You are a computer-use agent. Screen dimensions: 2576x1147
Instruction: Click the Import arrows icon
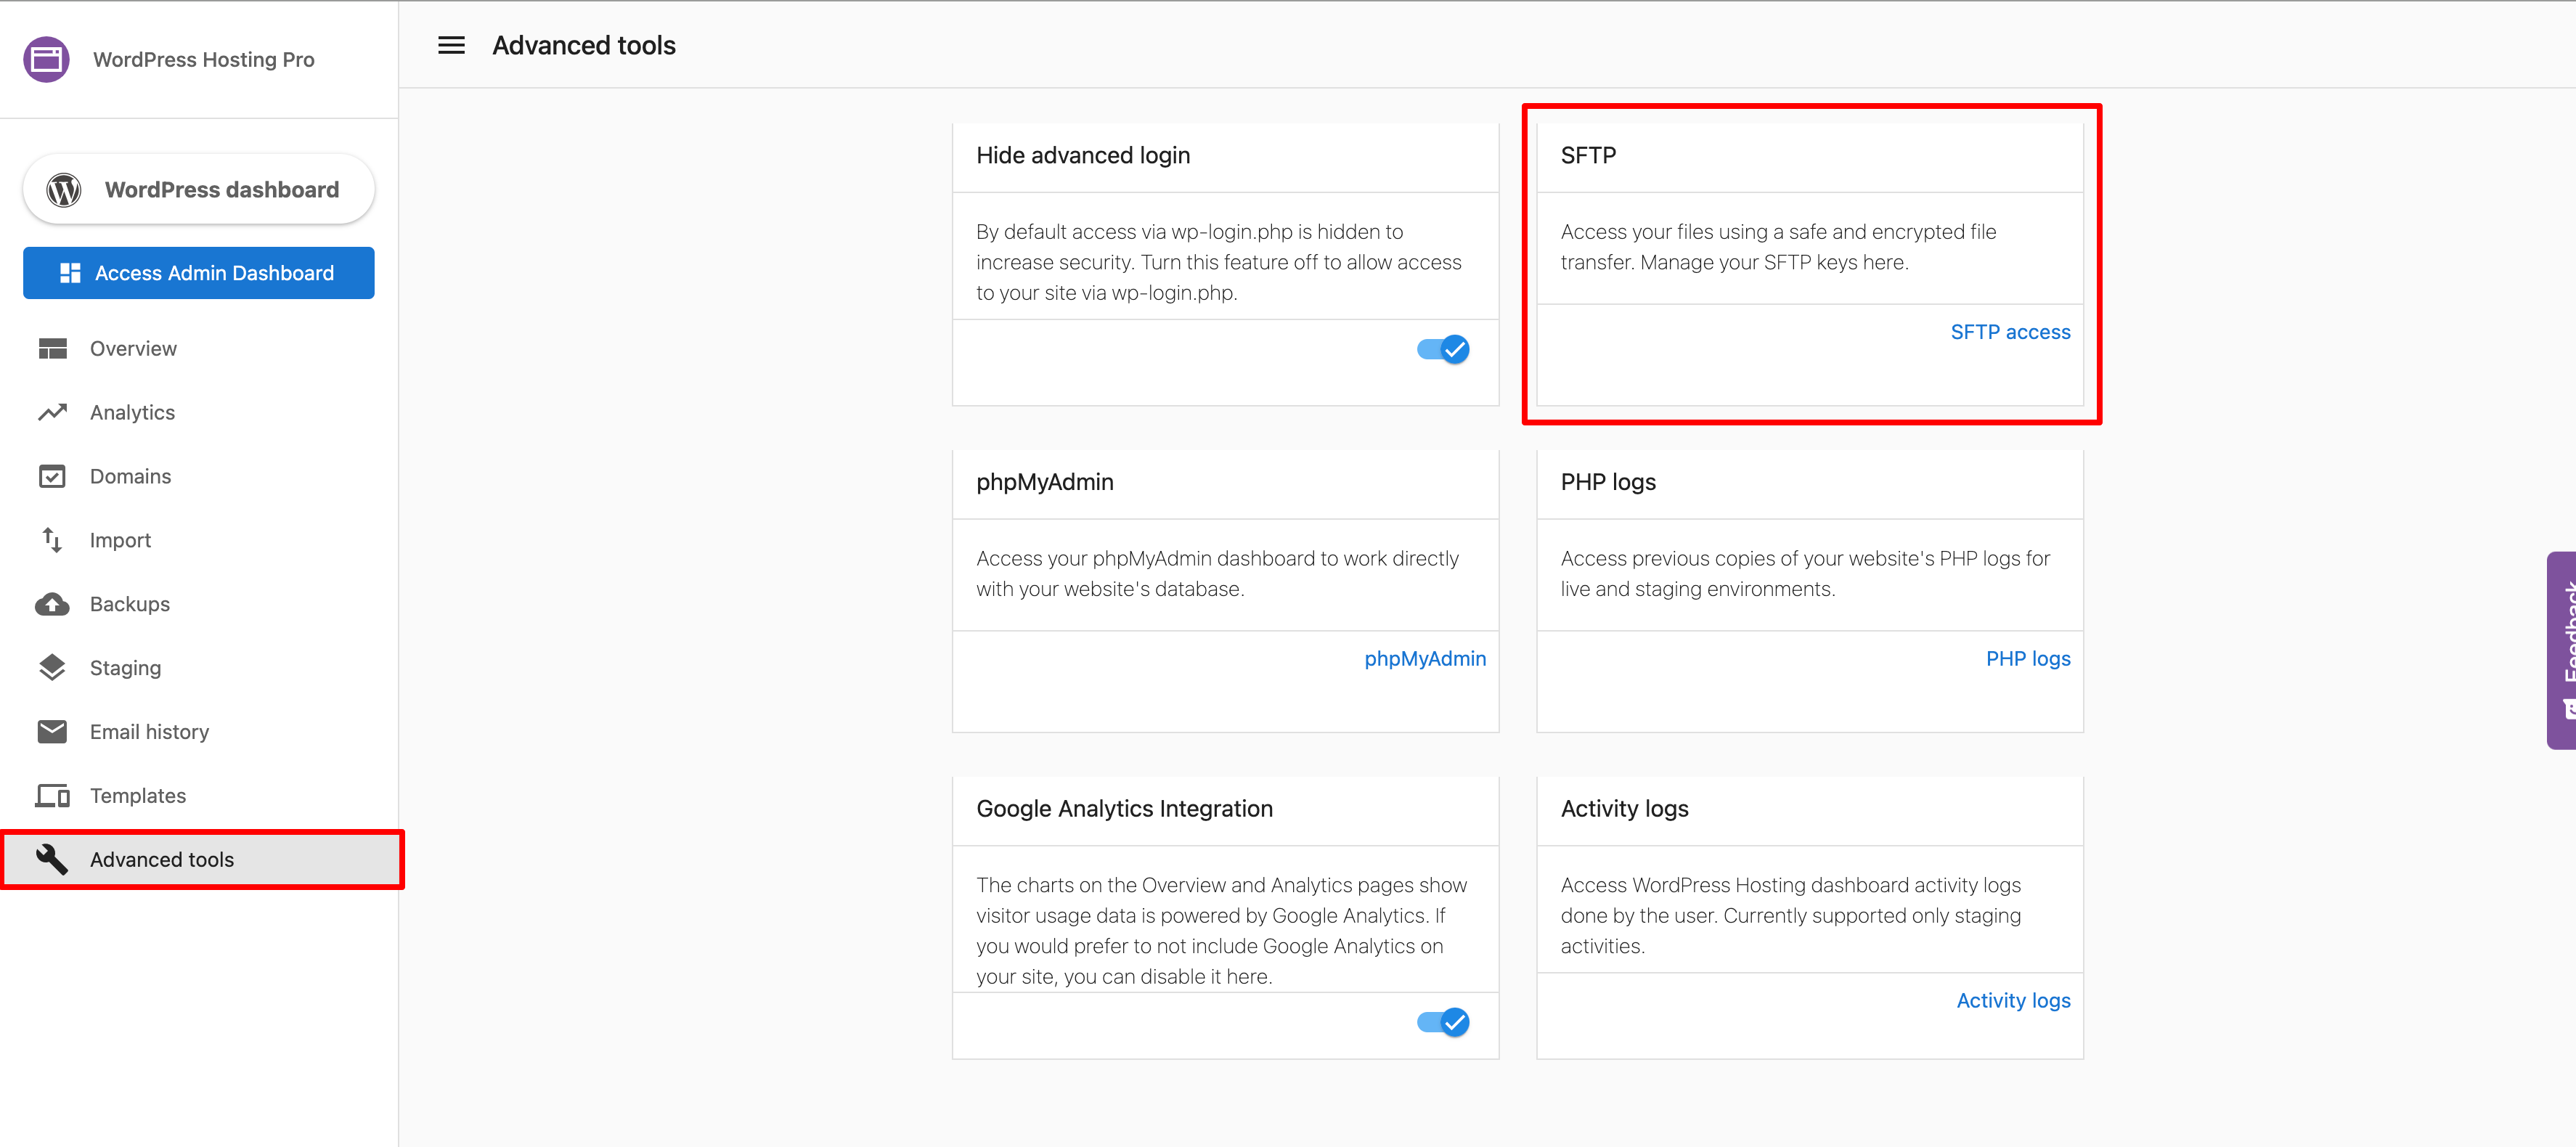(52, 540)
